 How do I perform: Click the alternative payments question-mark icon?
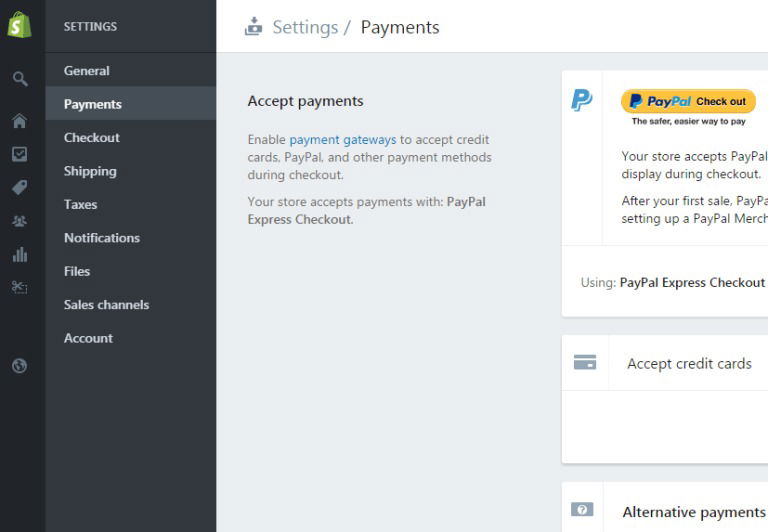pos(582,509)
